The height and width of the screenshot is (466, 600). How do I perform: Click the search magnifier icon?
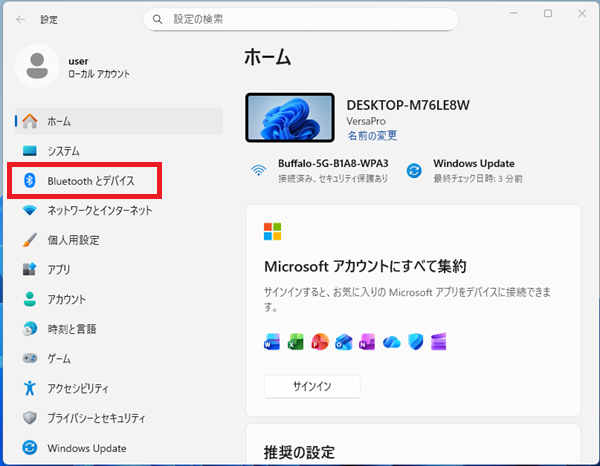(157, 19)
